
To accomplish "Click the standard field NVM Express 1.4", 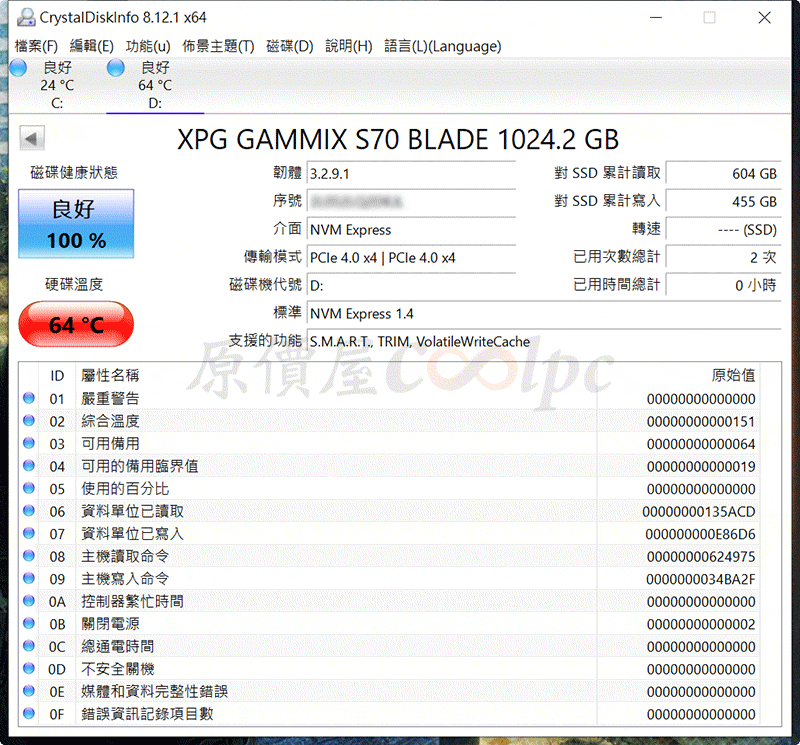I will [x=544, y=313].
